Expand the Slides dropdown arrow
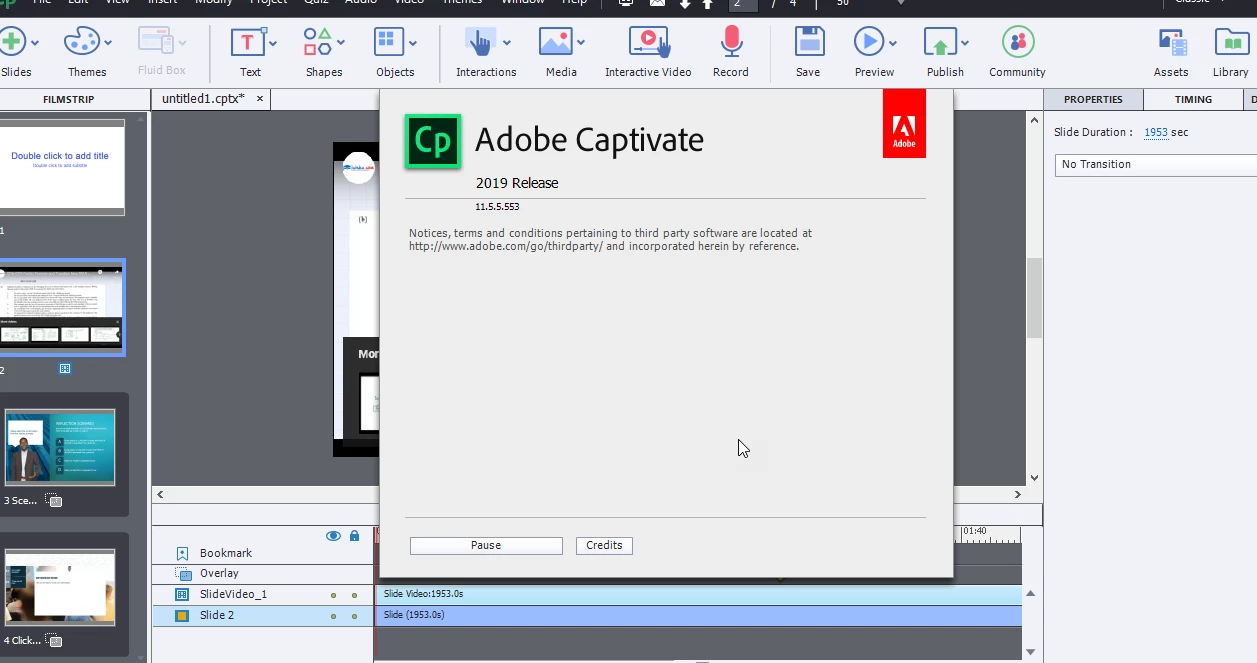The height and width of the screenshot is (663, 1257). [x=35, y=43]
